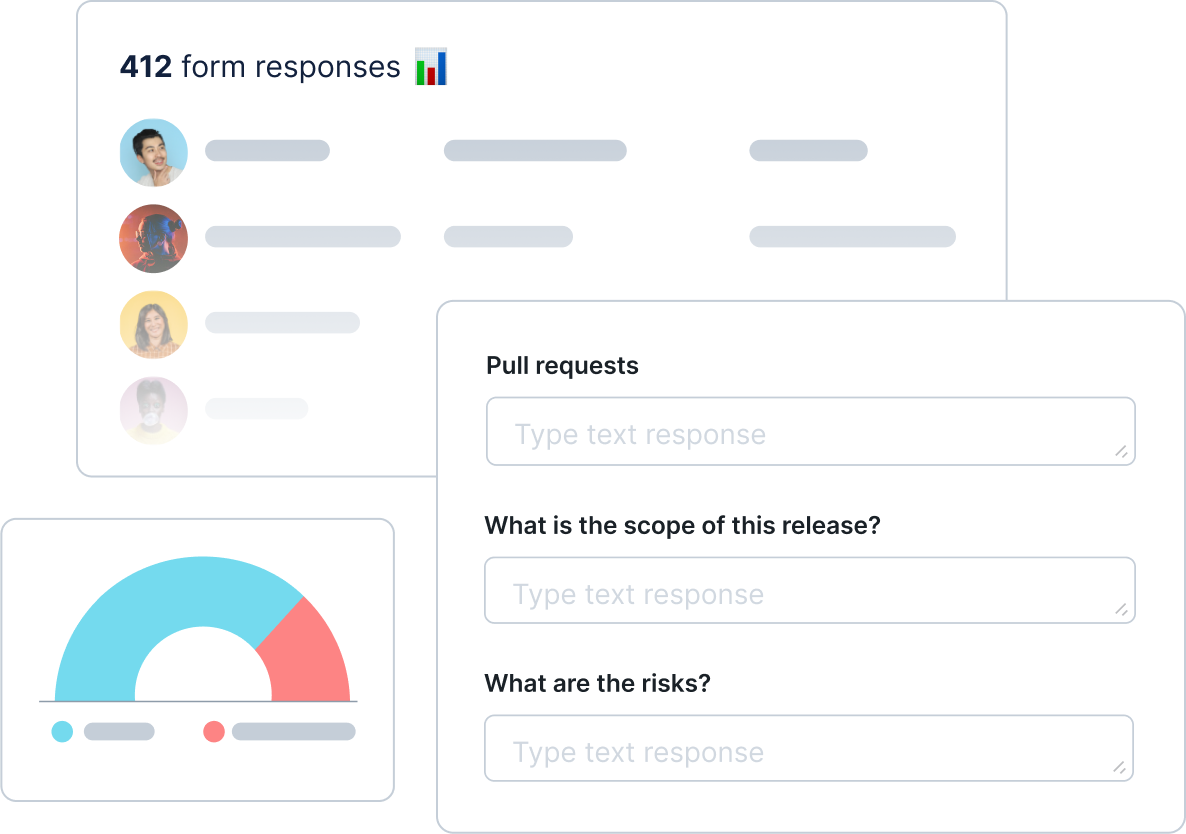Open the fourth respondent's faded avatar
The width and height of the screenshot is (1186, 834).
pos(154,410)
